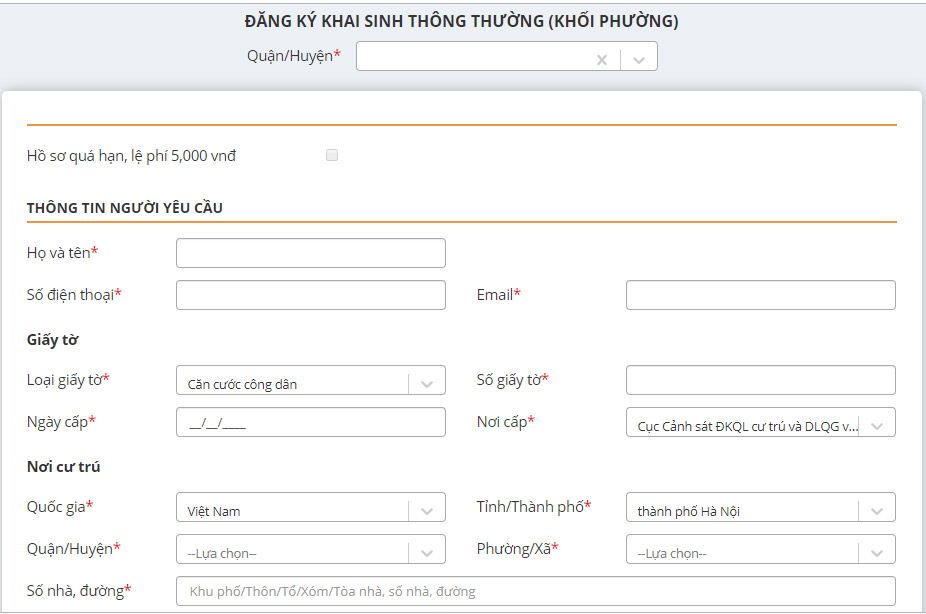Click the ĐĂNG KÝ KHAI SINH title text
Viewport: 926px width, 614px height.
tap(463, 15)
